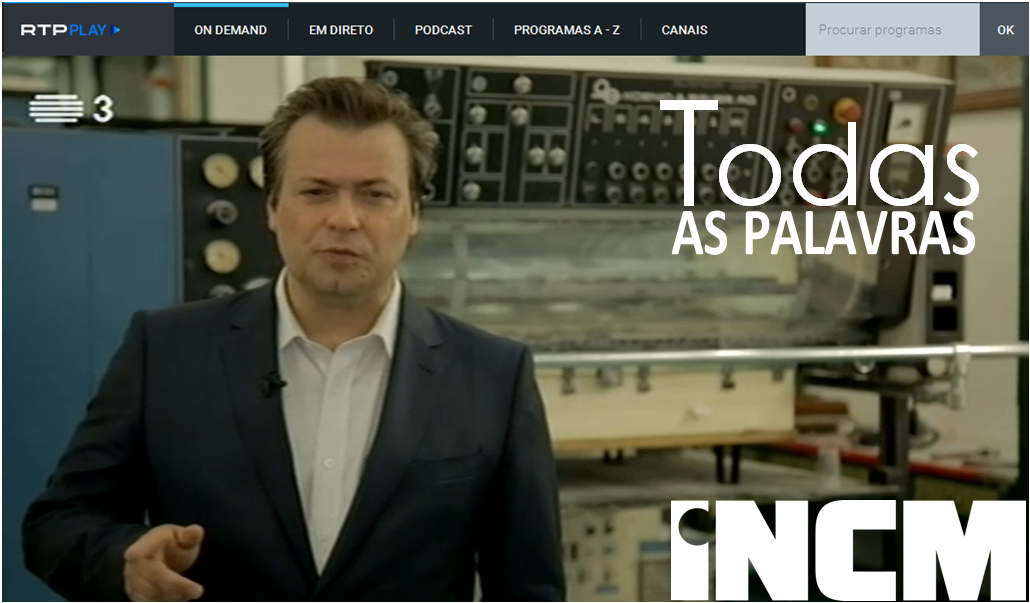Screen dimensions: 1030x603
Task: Open the RTP Play logo home link
Action: pos(71,30)
